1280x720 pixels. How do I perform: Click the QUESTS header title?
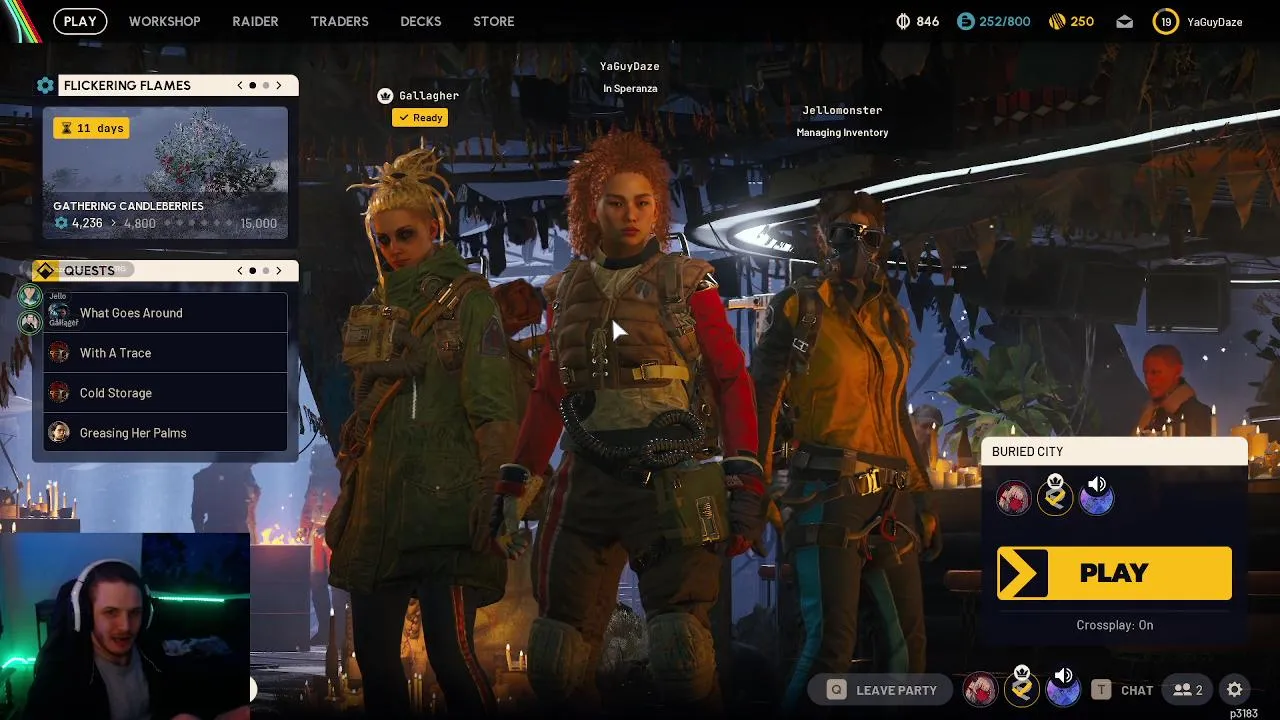89,270
